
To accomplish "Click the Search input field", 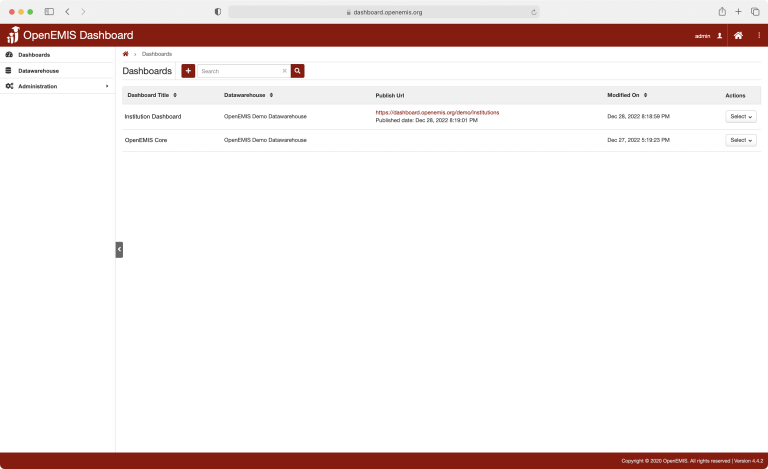I will click(240, 71).
